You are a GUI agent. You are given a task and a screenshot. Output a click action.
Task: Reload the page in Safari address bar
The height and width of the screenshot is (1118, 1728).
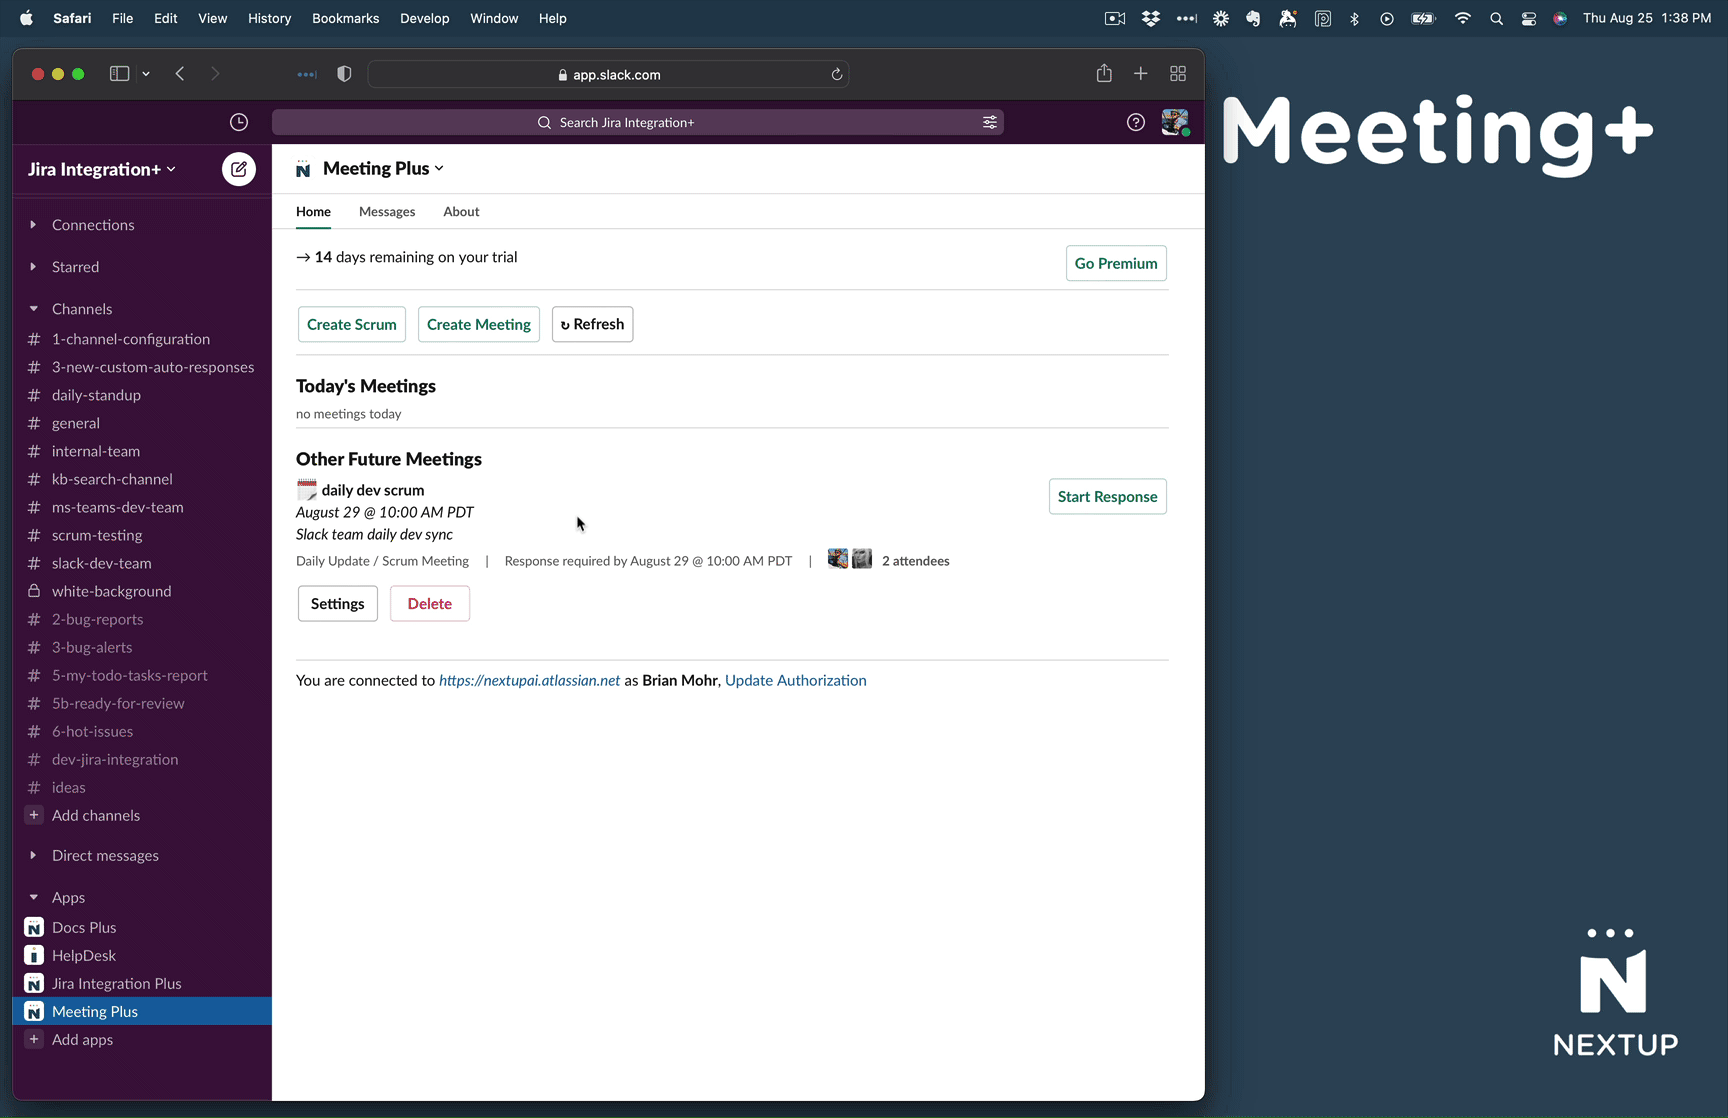(837, 74)
